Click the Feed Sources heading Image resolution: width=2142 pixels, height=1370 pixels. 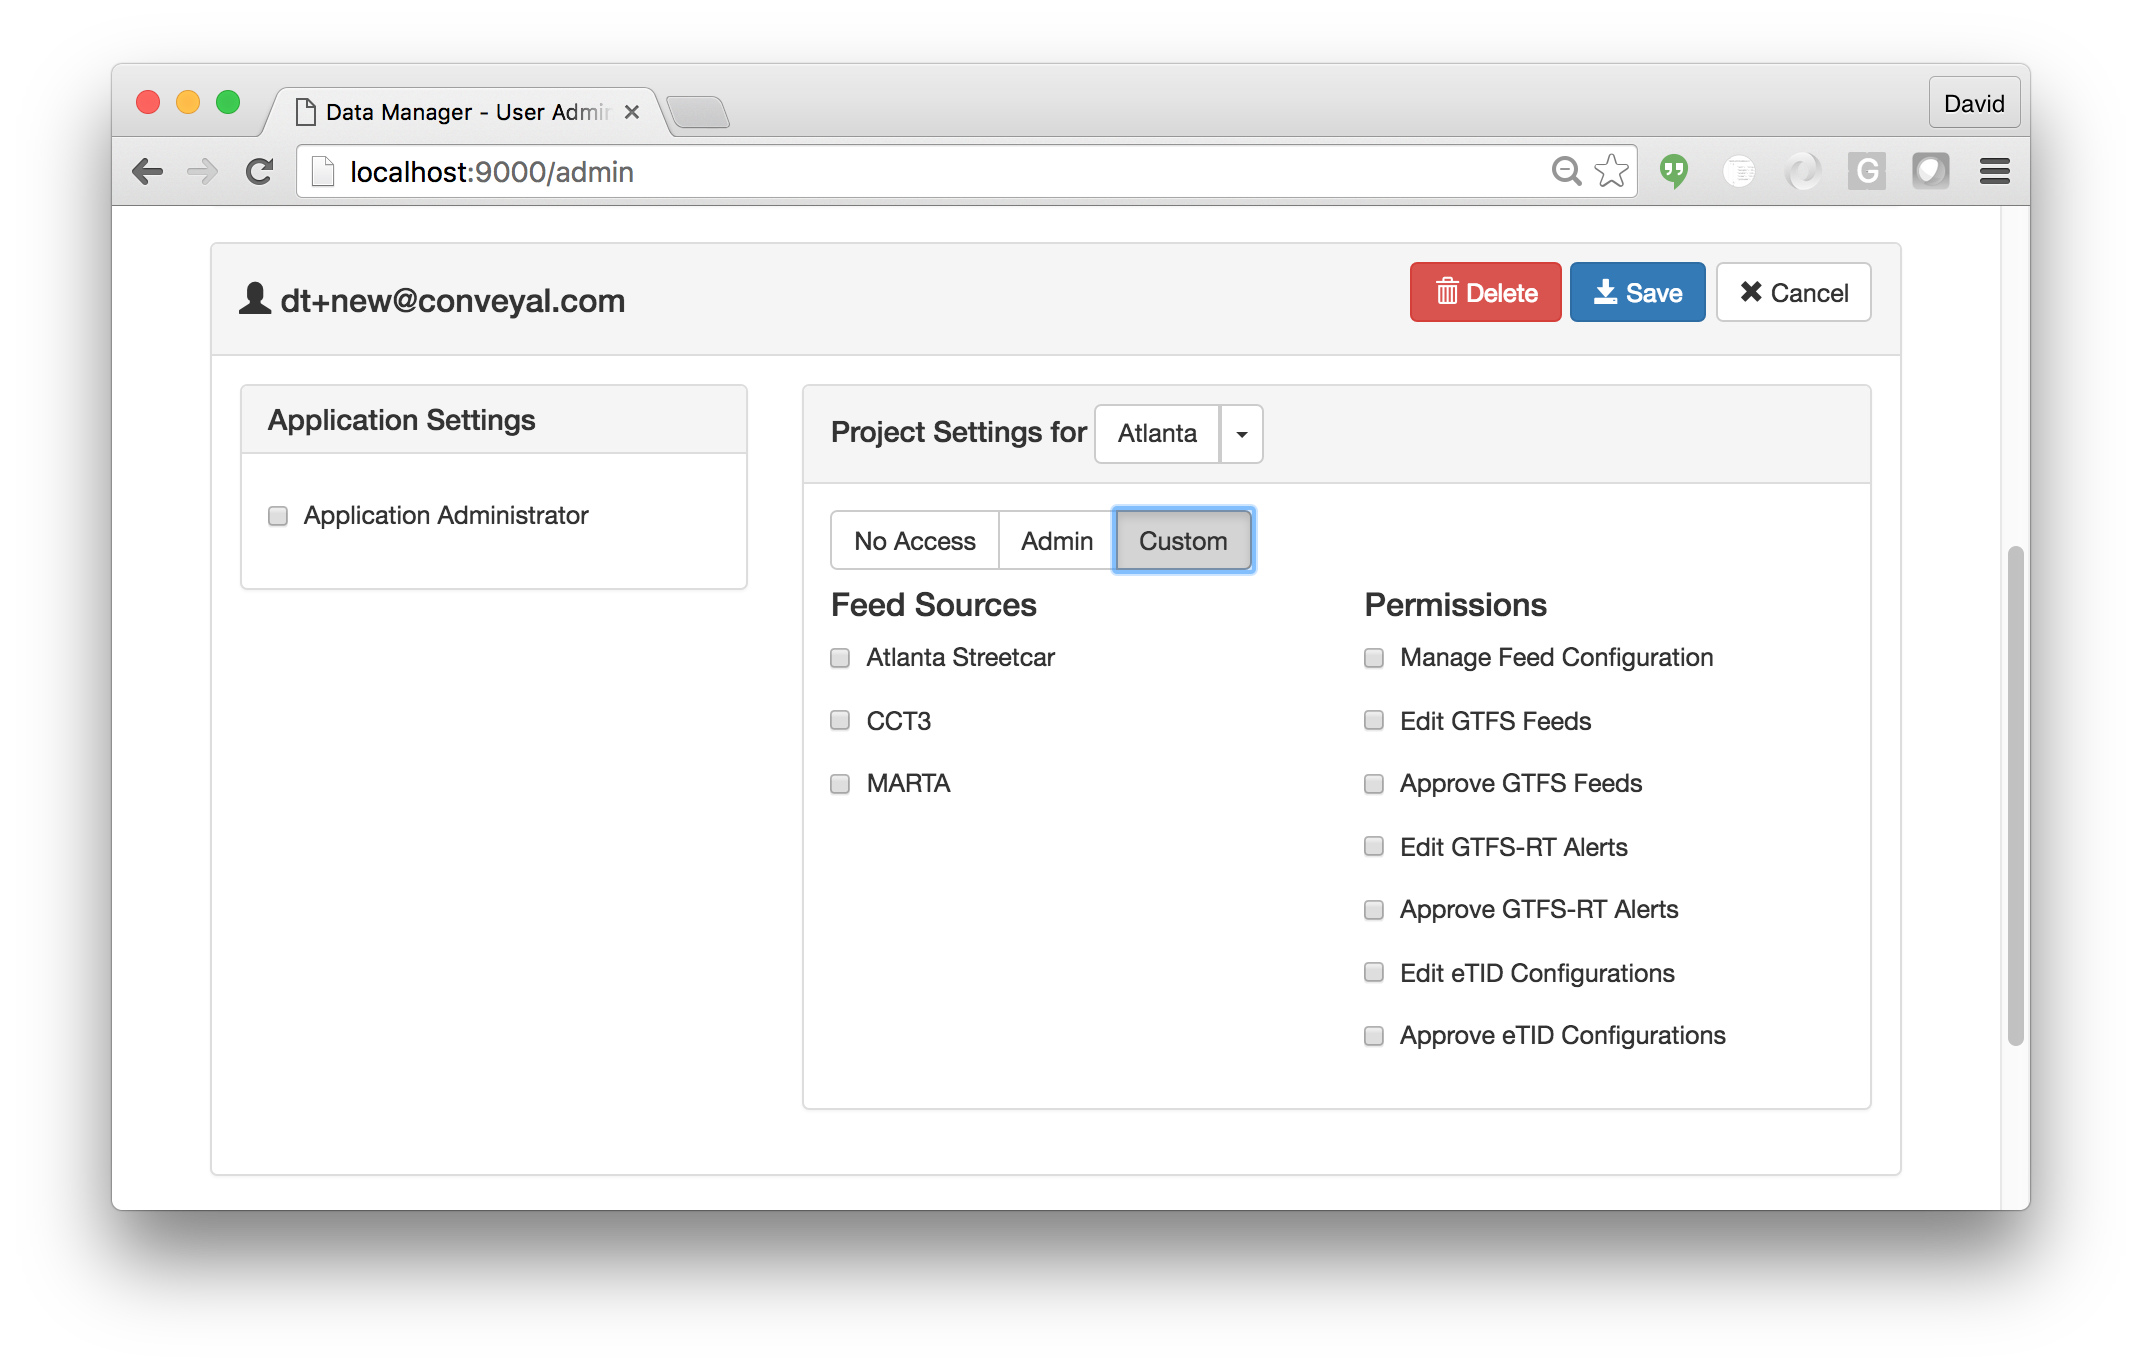(933, 605)
